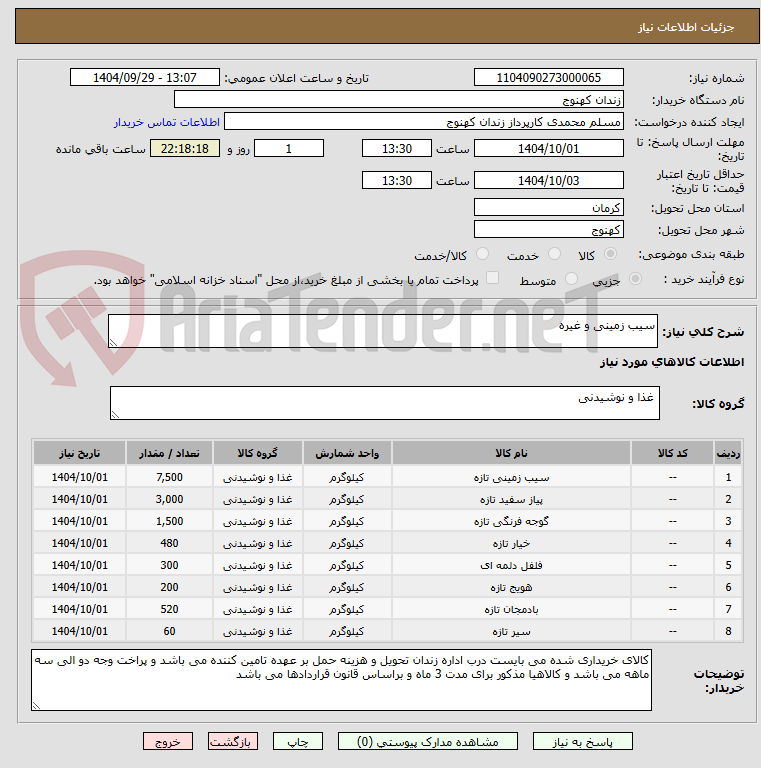Viewport: 761px width, 768px height.
Task: Click the cell پیاز سفید تازه
Action: tap(511, 499)
